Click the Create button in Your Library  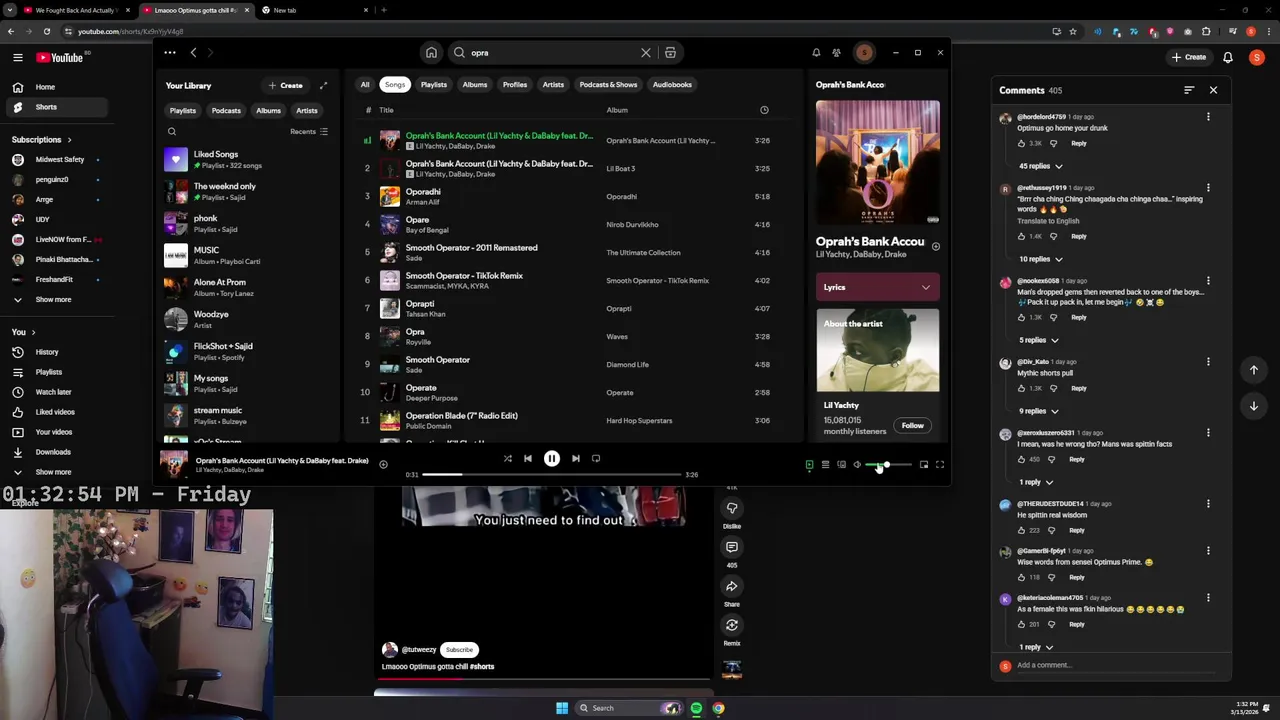point(286,85)
